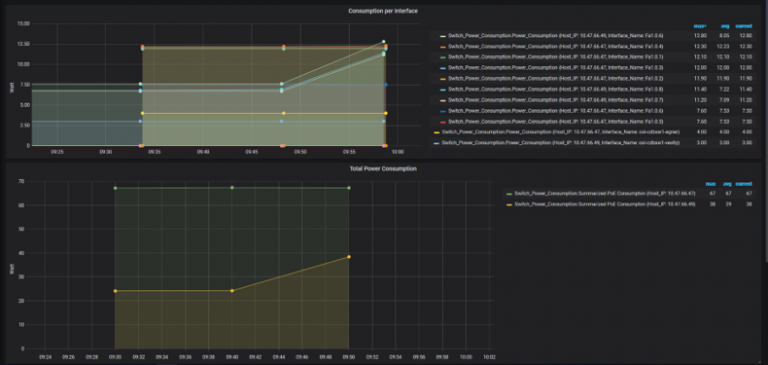Viewport: 768px width, 365px height.
Task: Click the yellow Total Power data point at 09:30
Action: (115, 291)
